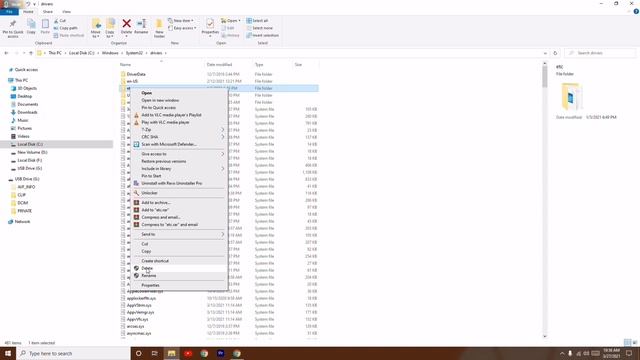Click Cut in the Clipboard ribbon group
Screen dimensions: 640x360
coord(60,21)
